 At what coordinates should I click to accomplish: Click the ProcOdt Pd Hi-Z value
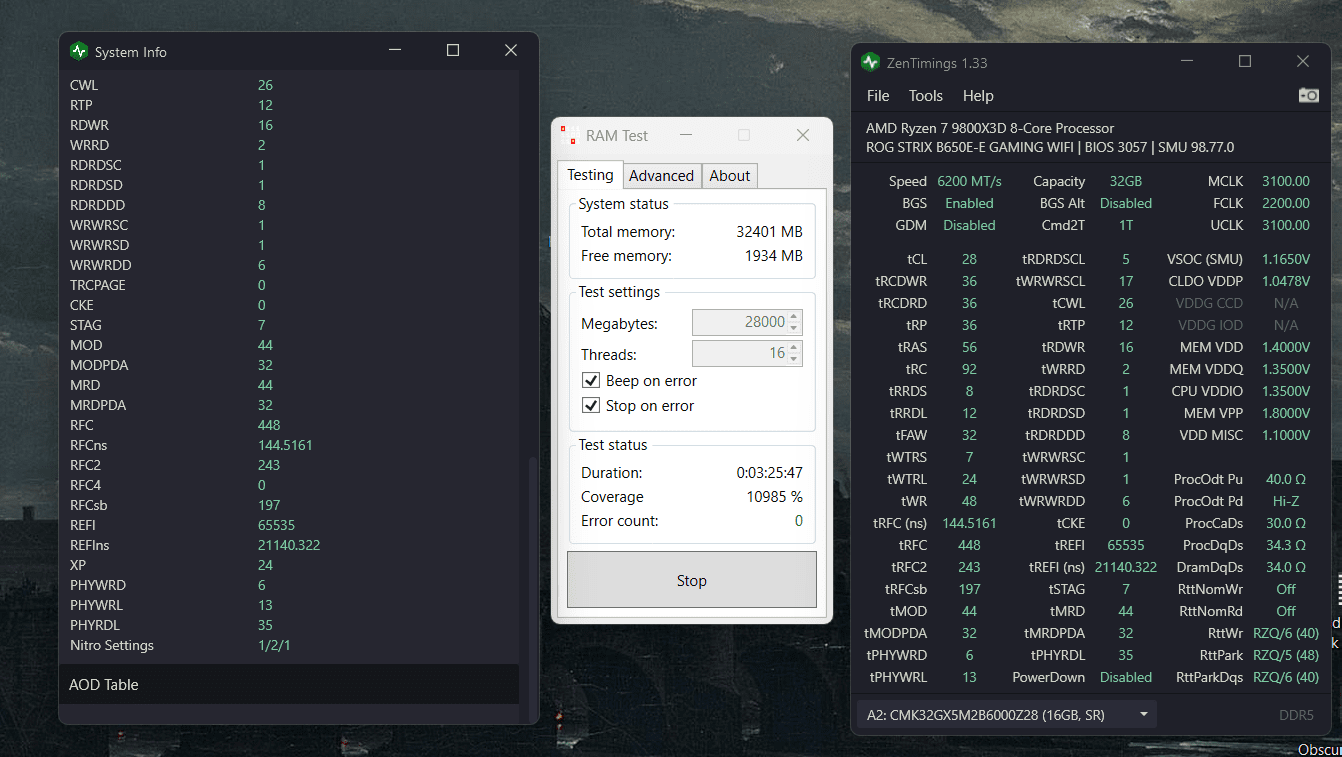point(1286,501)
